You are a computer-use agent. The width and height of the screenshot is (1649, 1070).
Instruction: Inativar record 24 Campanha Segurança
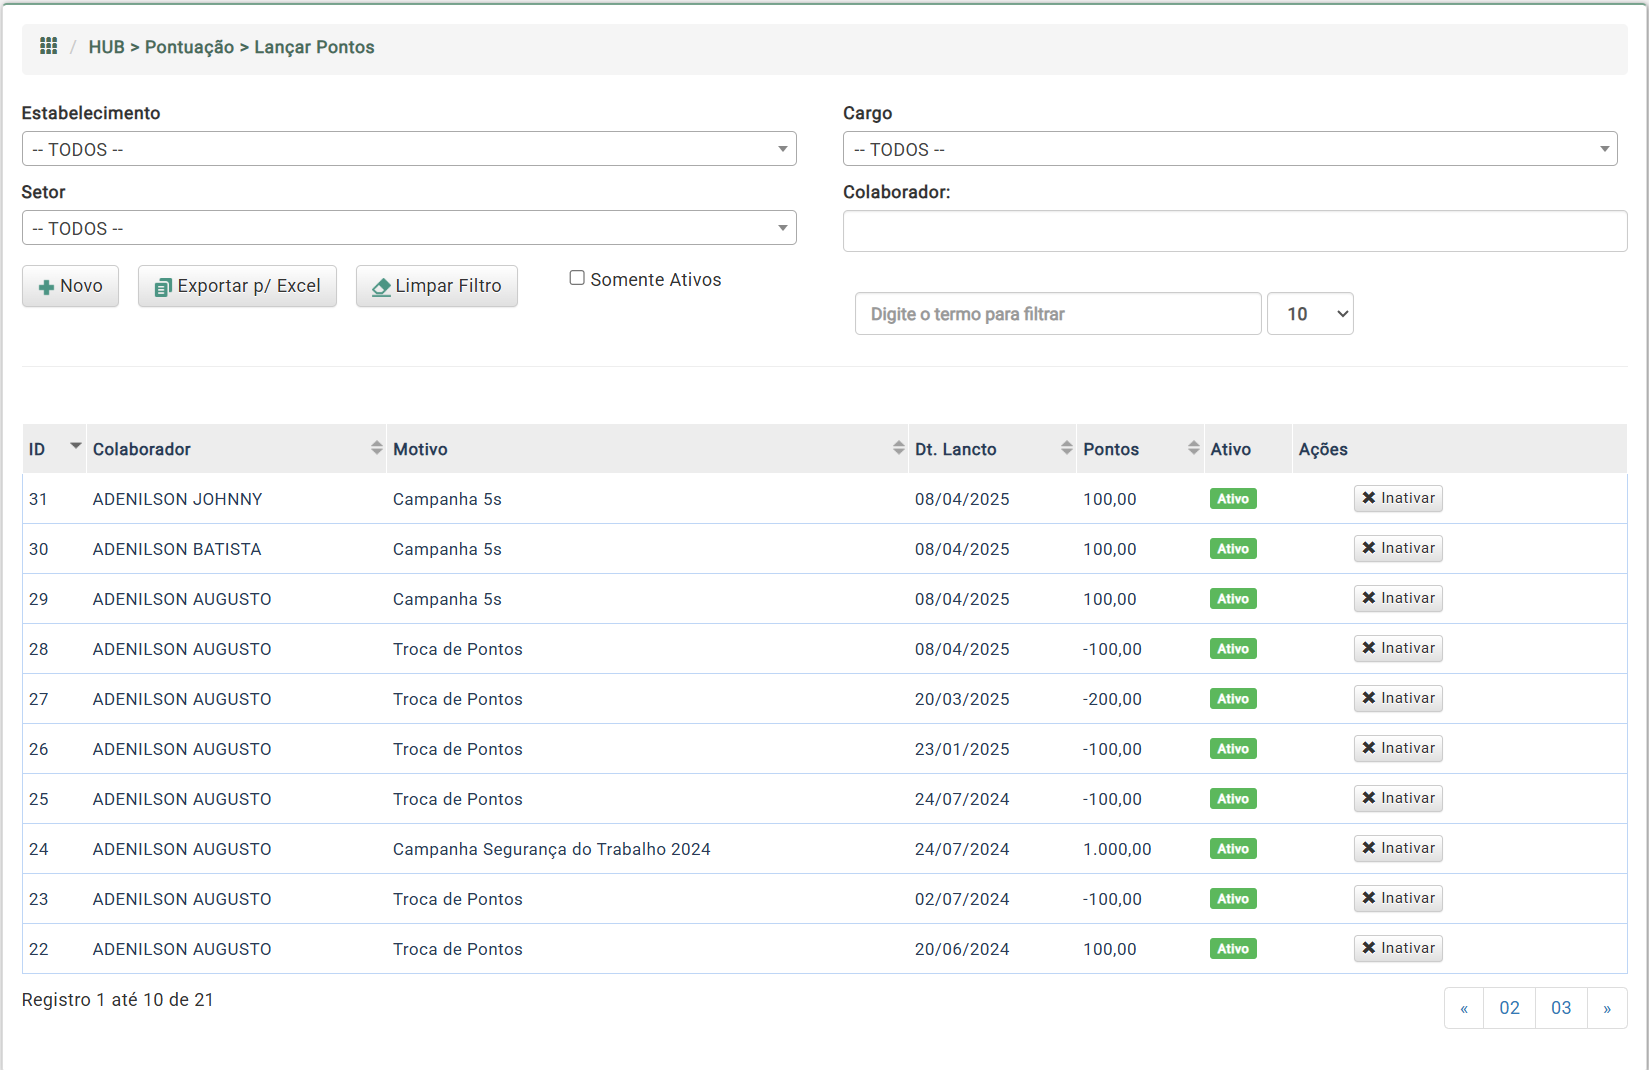[1398, 848]
